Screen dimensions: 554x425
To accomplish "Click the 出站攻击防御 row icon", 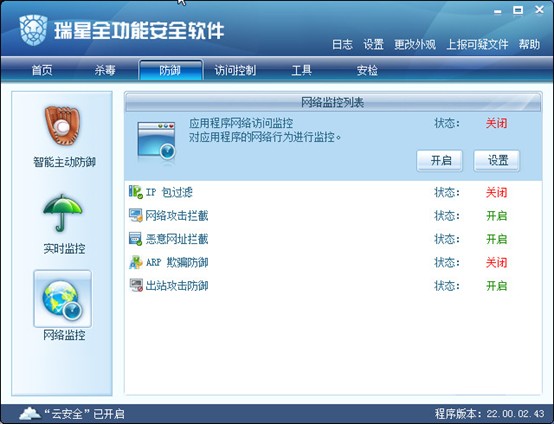I will [x=136, y=285].
